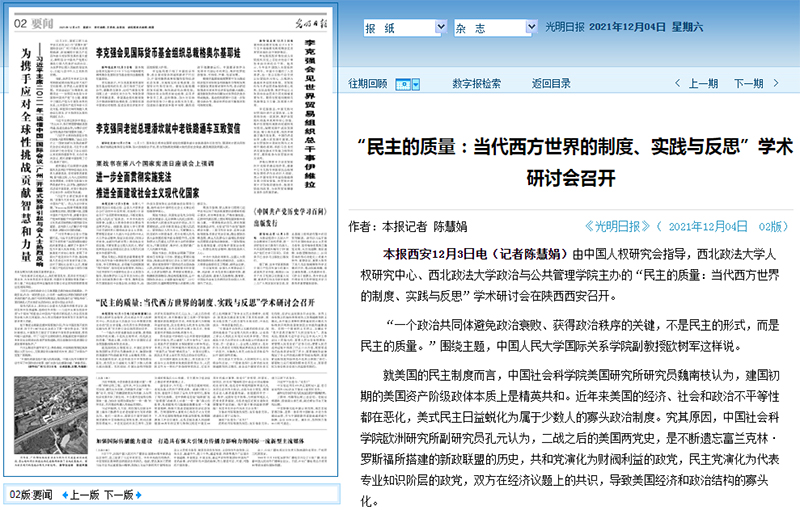Image resolution: width=800 pixels, height=510 pixels.
Task: Click 下一版 below the page image
Action: click(118, 495)
